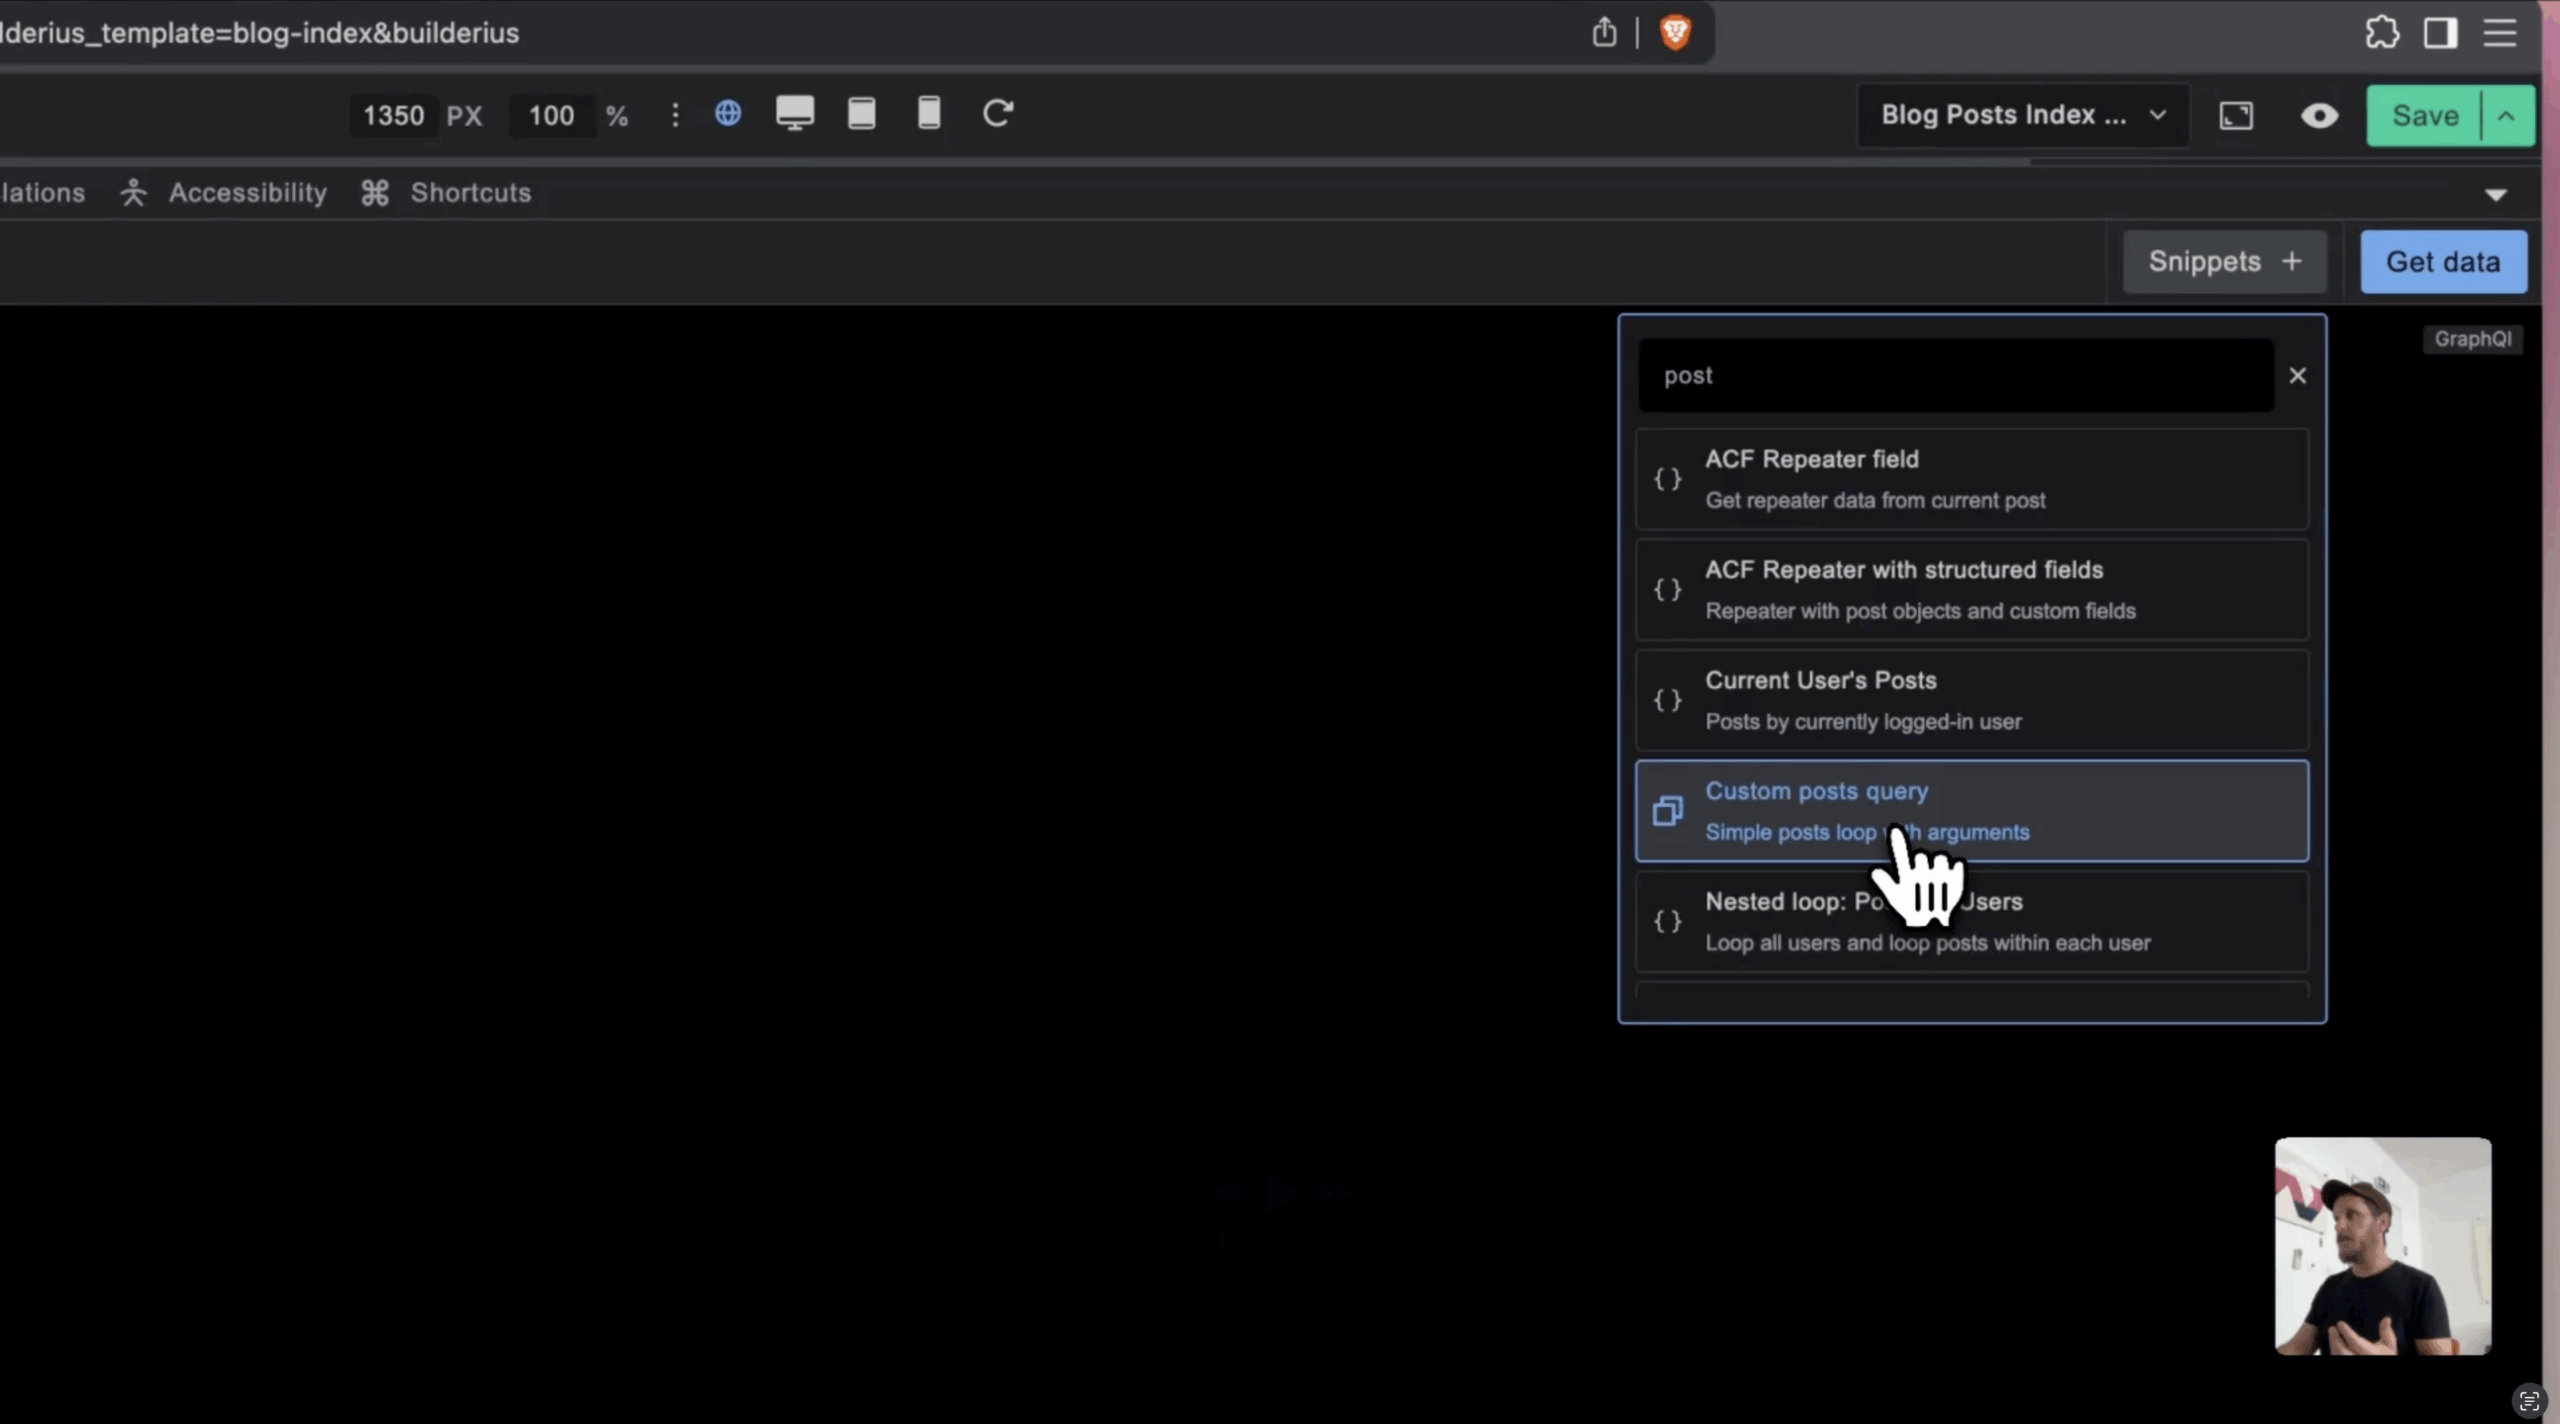2560x1424 pixels.
Task: Toggle preview eye icon
Action: pos(2319,116)
